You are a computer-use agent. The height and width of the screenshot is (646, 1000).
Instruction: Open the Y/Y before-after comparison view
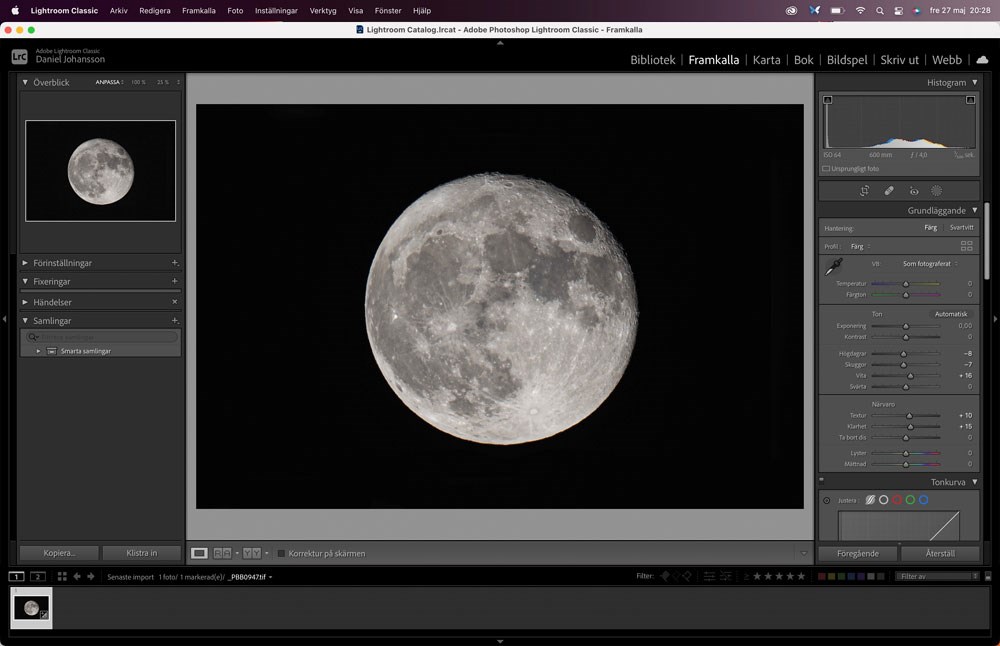pos(251,553)
